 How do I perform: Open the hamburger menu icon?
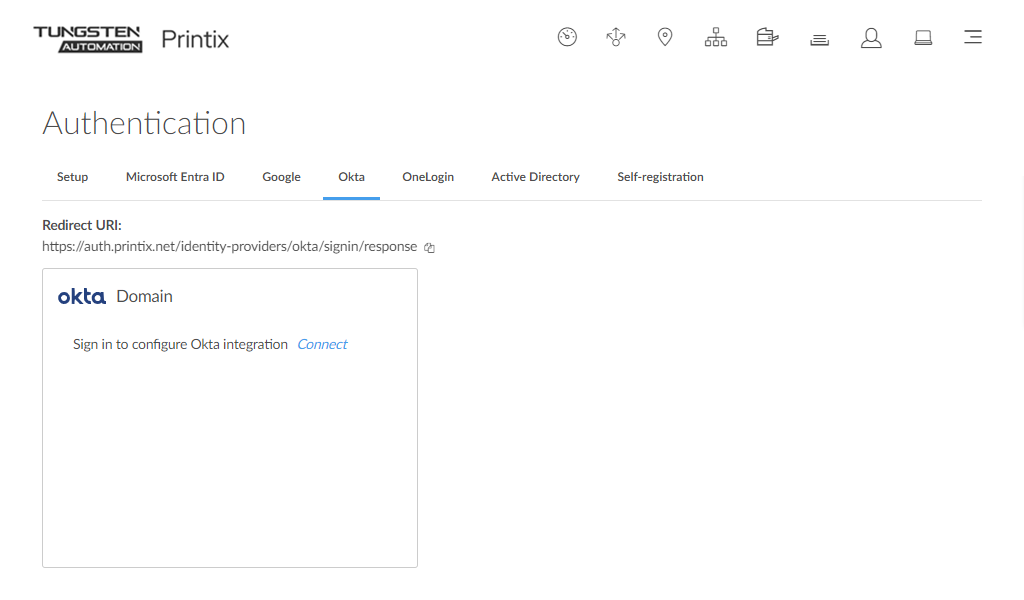(x=972, y=38)
